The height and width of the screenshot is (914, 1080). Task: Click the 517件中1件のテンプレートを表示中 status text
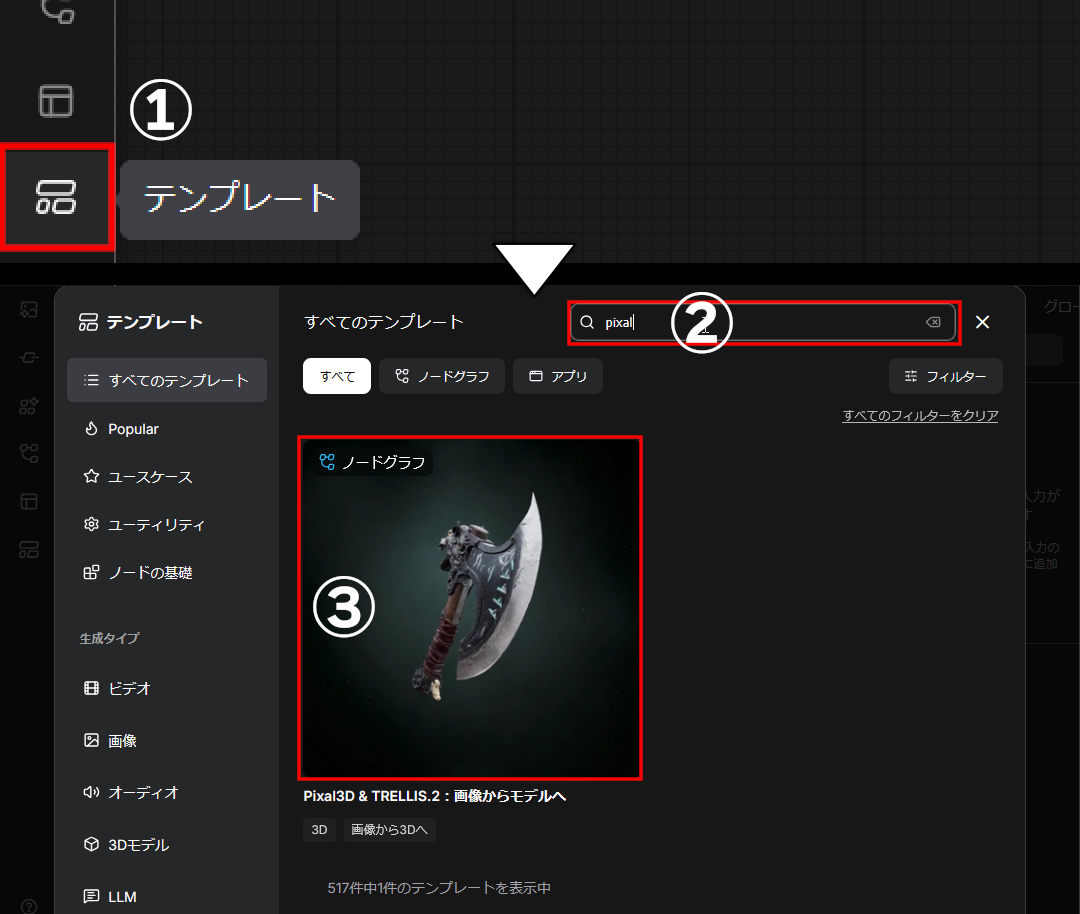(439, 888)
